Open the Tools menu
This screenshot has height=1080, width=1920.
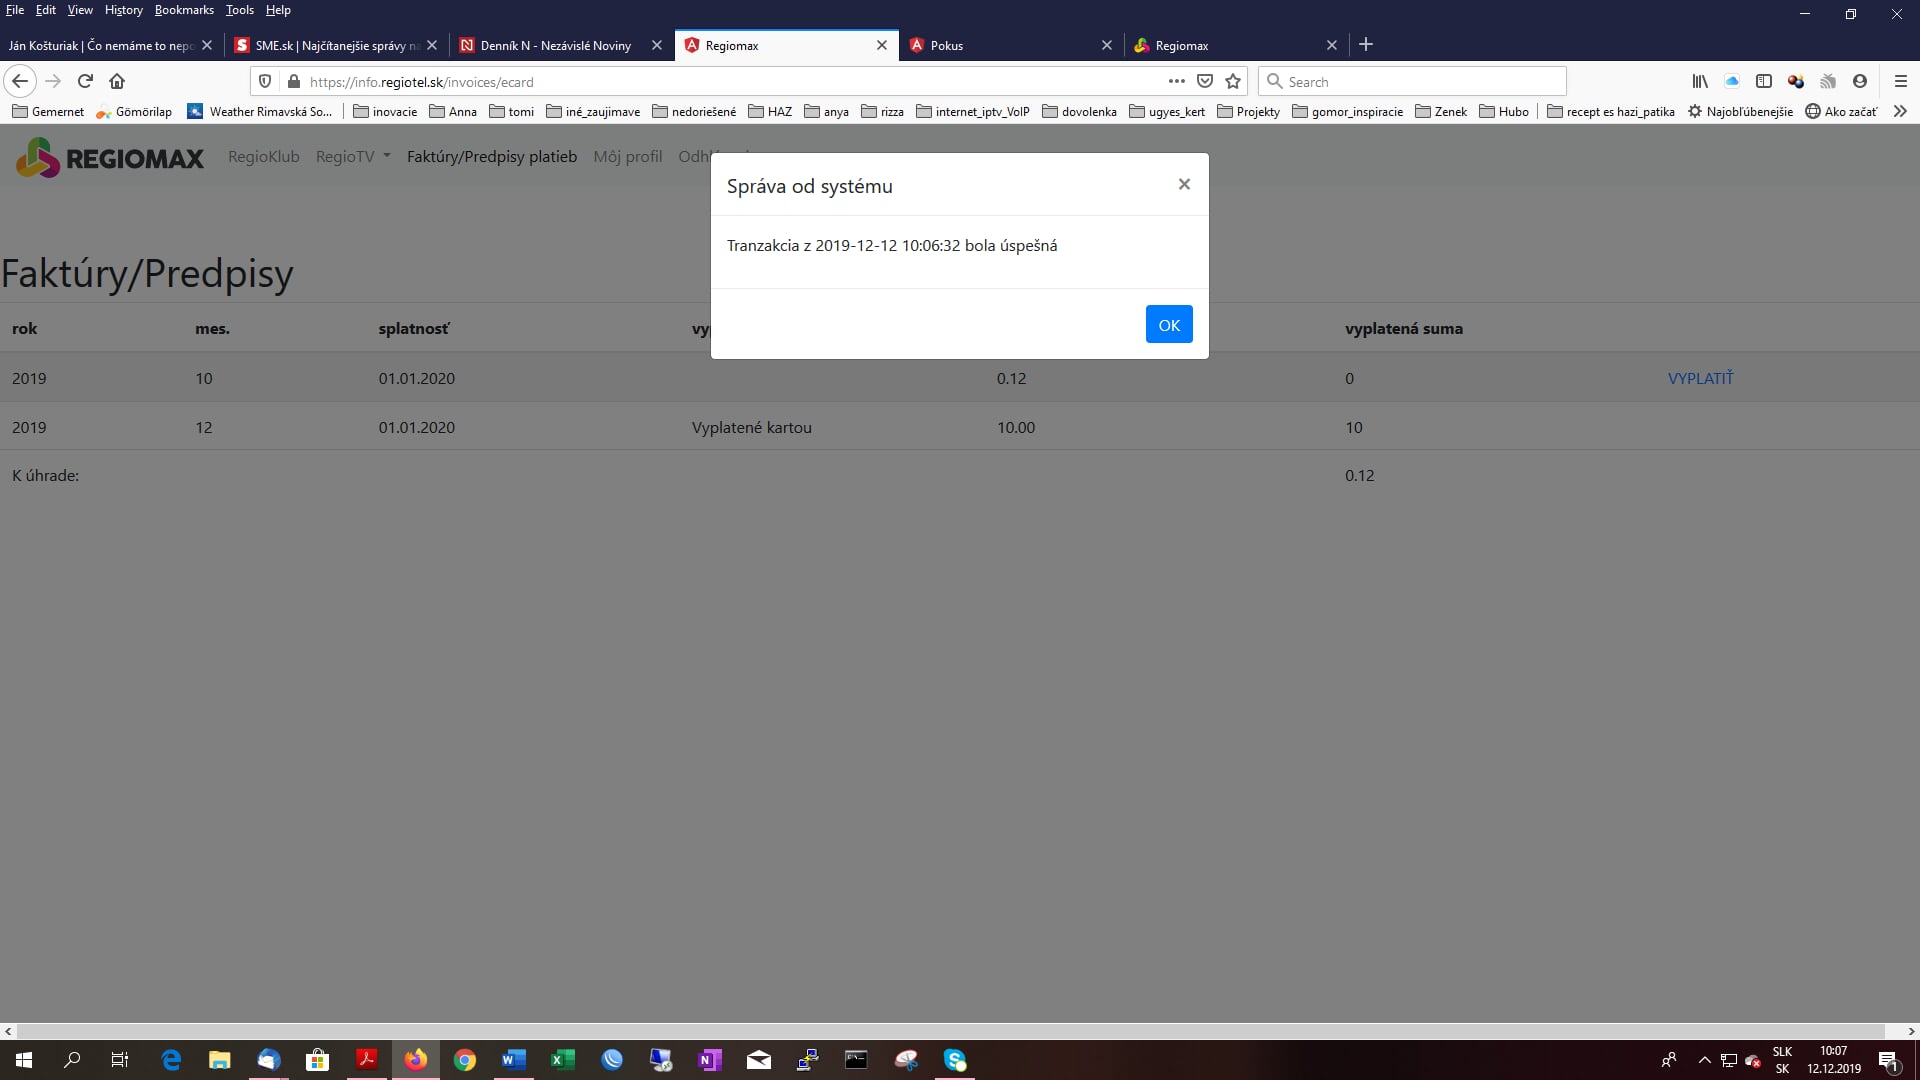(239, 10)
